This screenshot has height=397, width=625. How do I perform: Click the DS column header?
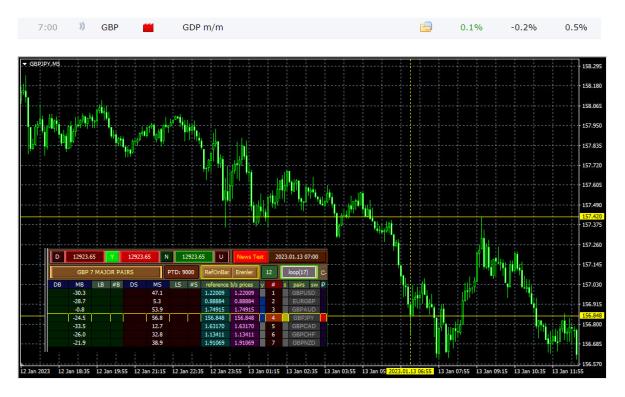pos(134,285)
